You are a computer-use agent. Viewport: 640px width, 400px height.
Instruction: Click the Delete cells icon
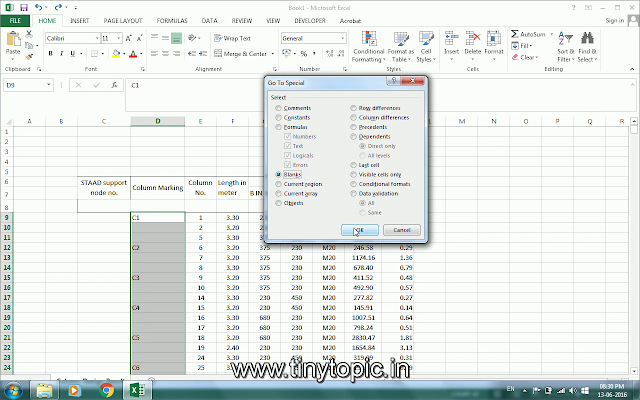(x=473, y=38)
